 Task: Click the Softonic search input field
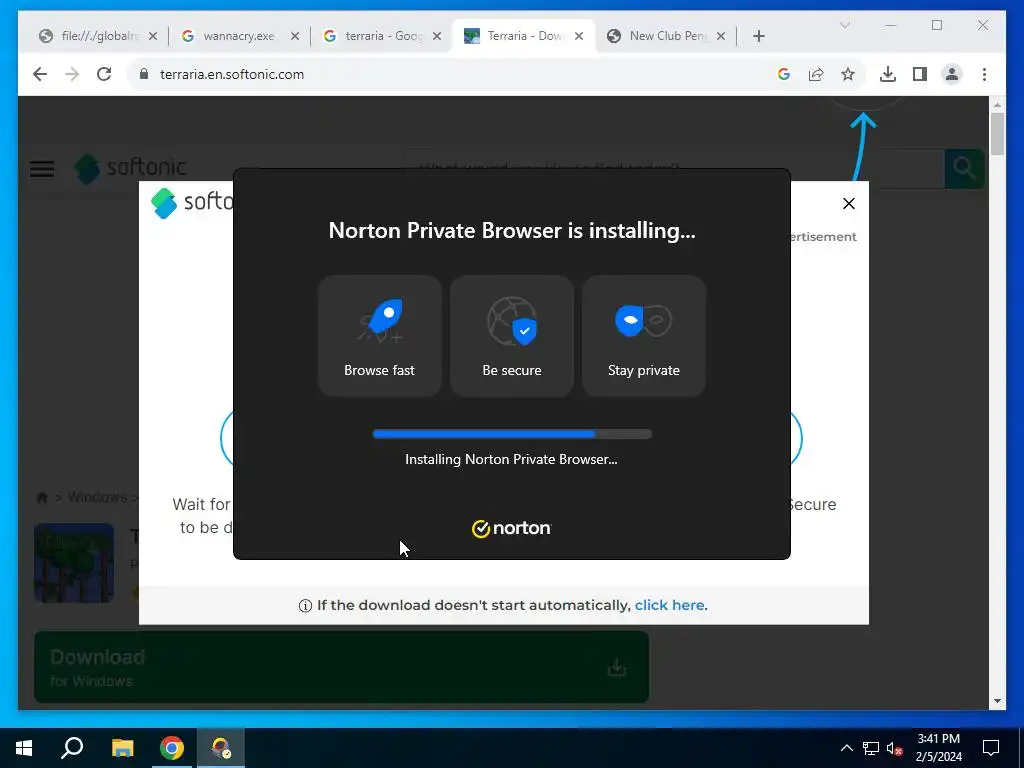(673, 168)
